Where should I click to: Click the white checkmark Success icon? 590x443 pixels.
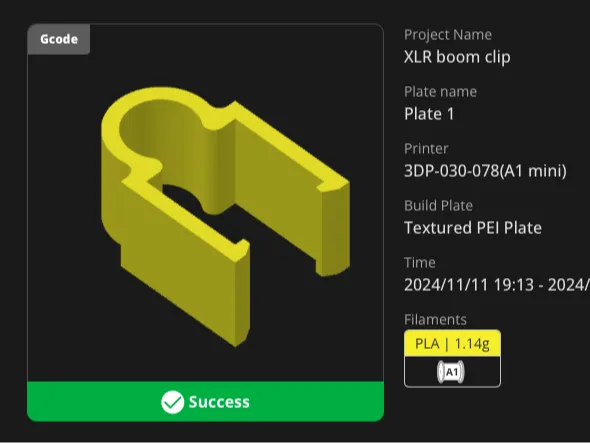(173, 402)
